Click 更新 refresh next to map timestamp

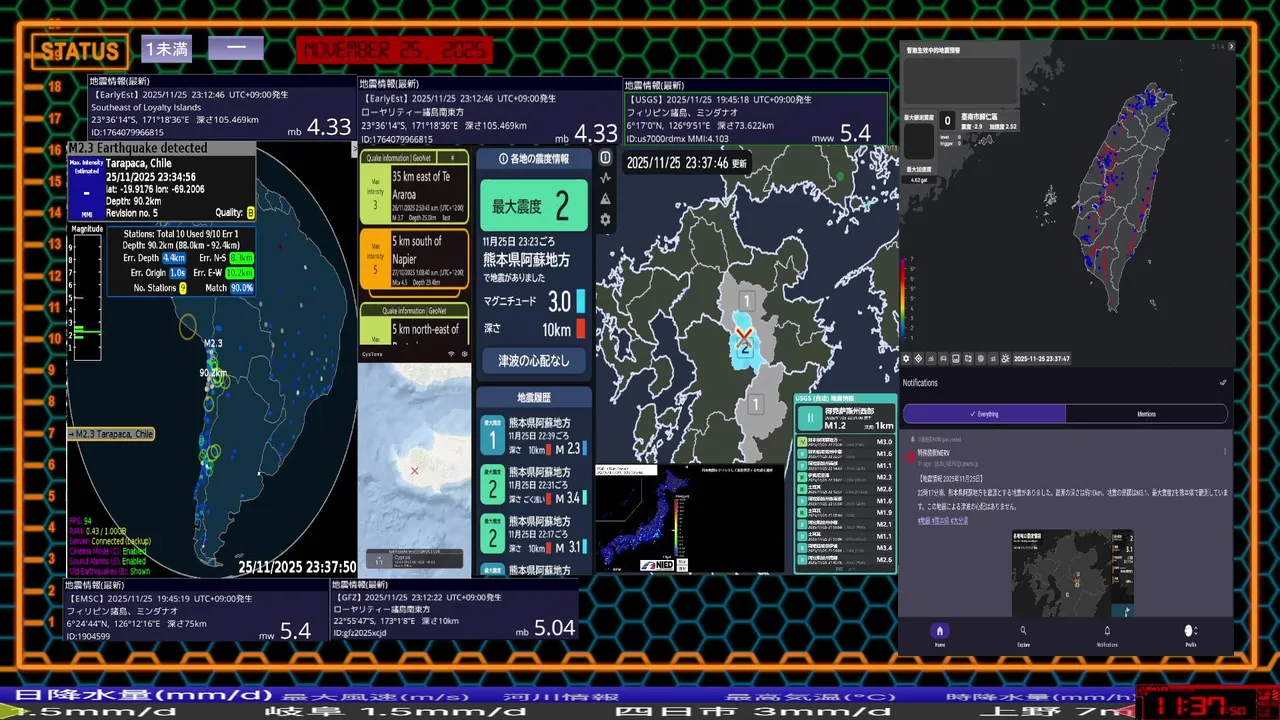(739, 163)
